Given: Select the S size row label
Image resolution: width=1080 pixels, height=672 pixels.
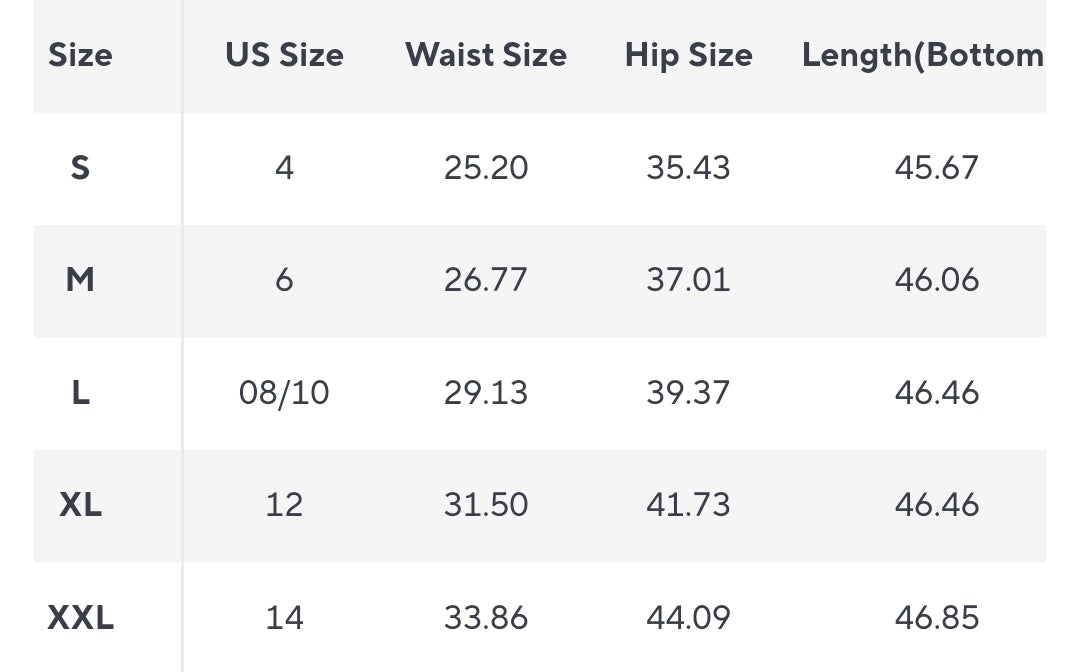Looking at the screenshot, I should pyautogui.click(x=80, y=168).
